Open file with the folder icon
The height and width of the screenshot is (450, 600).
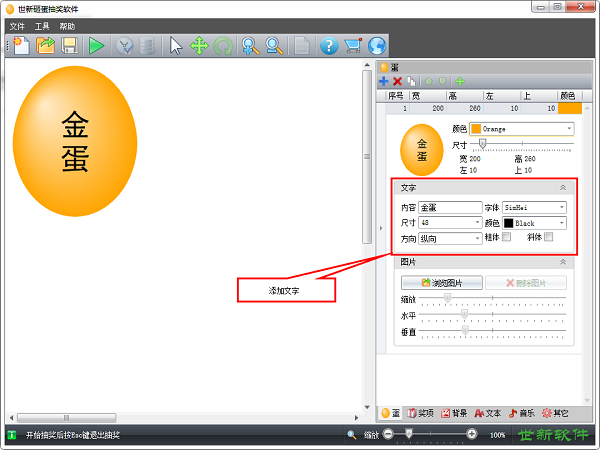click(x=46, y=46)
